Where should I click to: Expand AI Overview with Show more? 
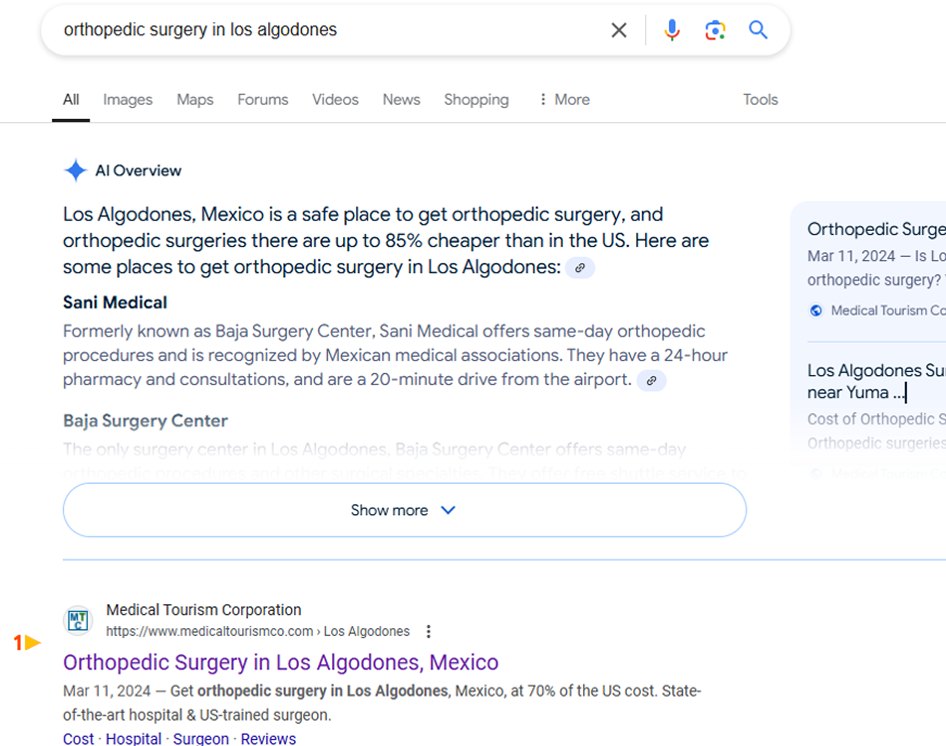(x=404, y=510)
